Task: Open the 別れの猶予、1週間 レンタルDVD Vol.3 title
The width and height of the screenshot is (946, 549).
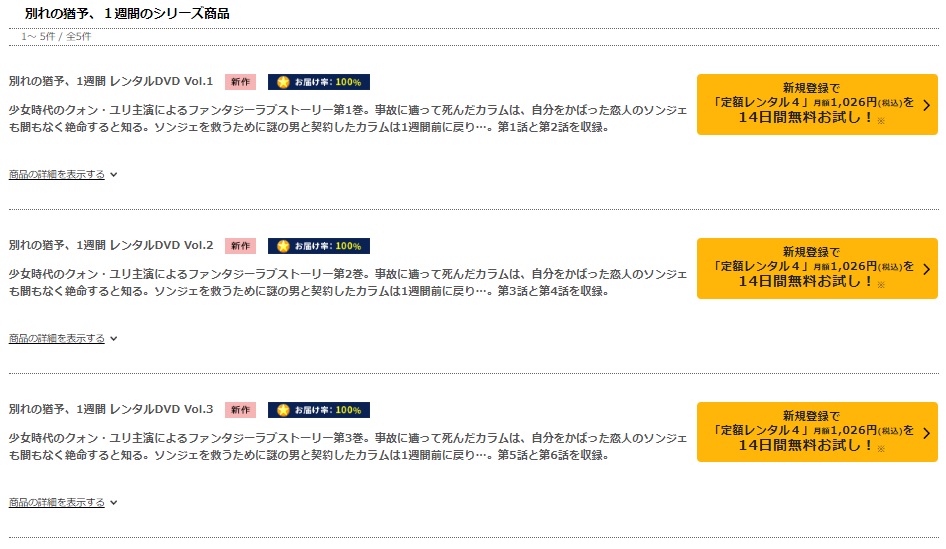Action: tap(111, 410)
